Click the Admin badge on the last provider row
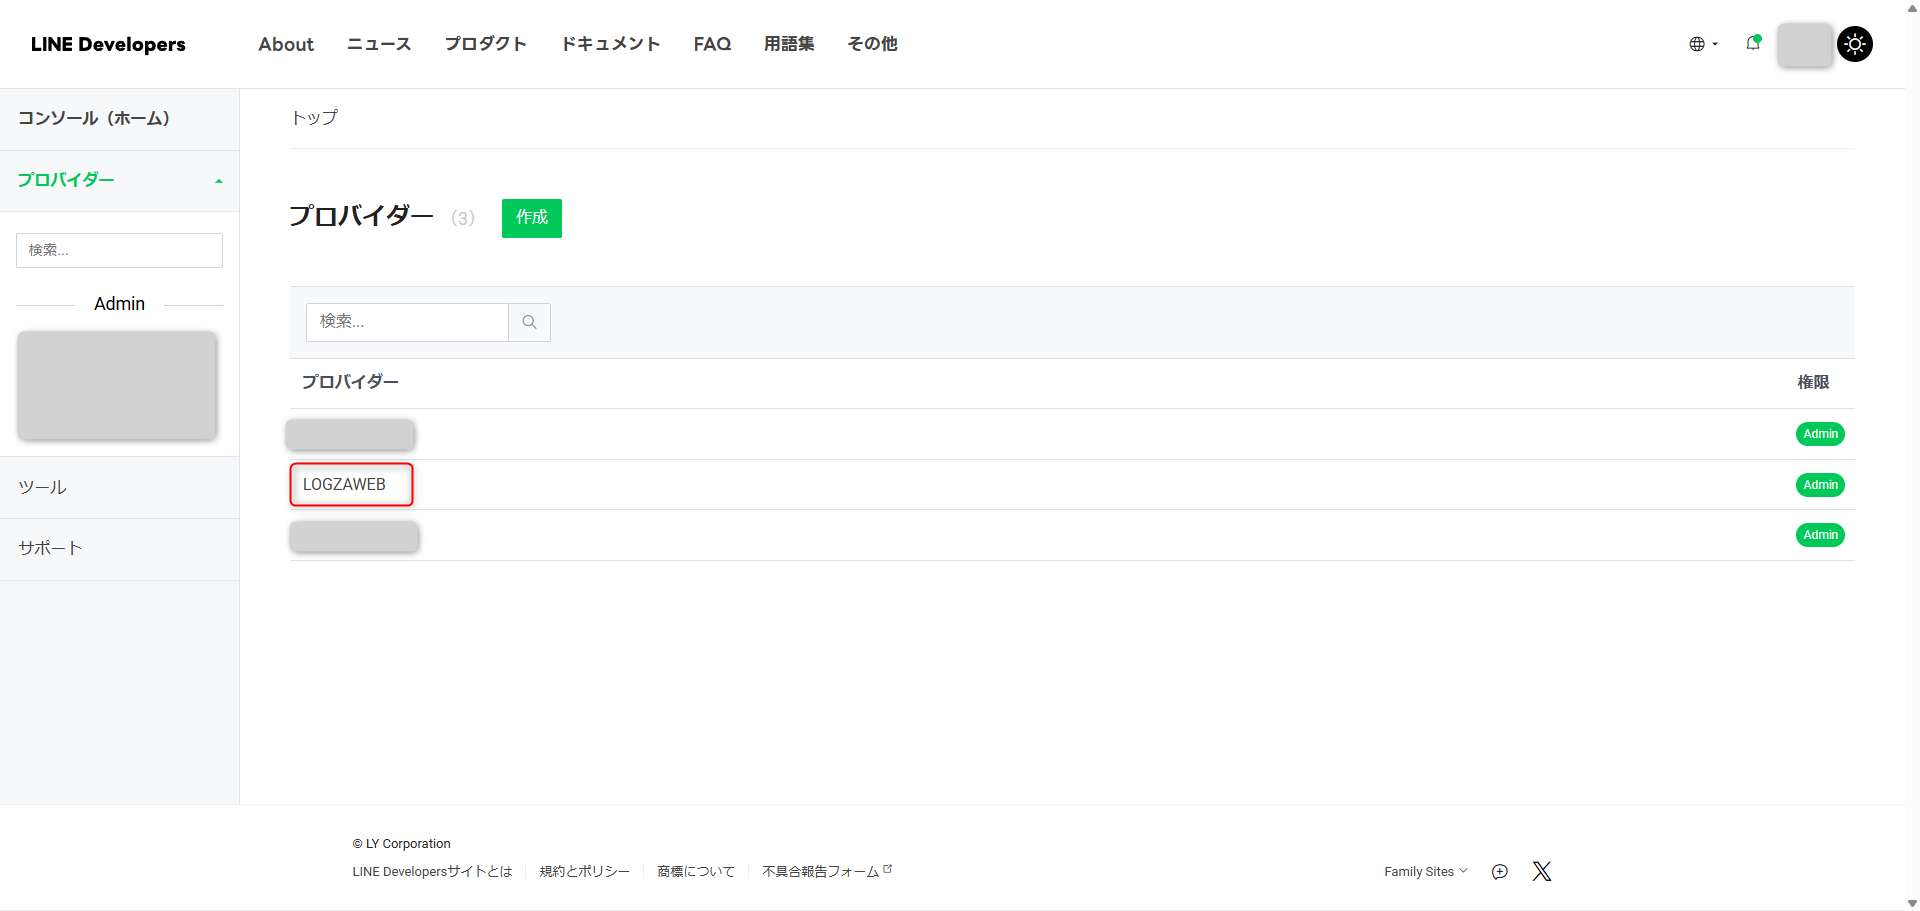1920x911 pixels. pyautogui.click(x=1820, y=534)
